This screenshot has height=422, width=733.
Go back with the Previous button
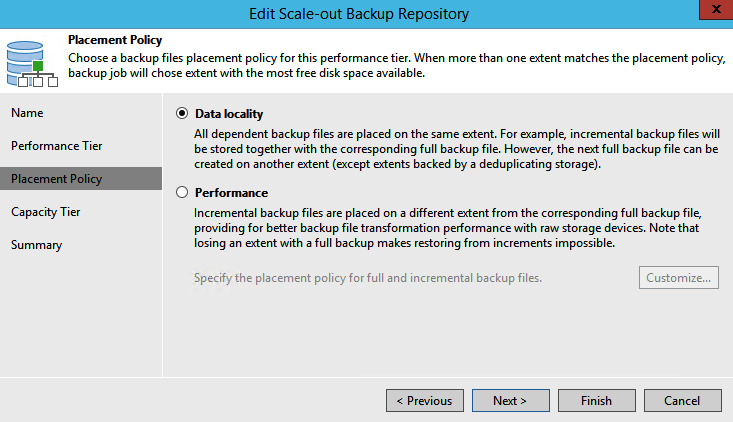(x=425, y=401)
